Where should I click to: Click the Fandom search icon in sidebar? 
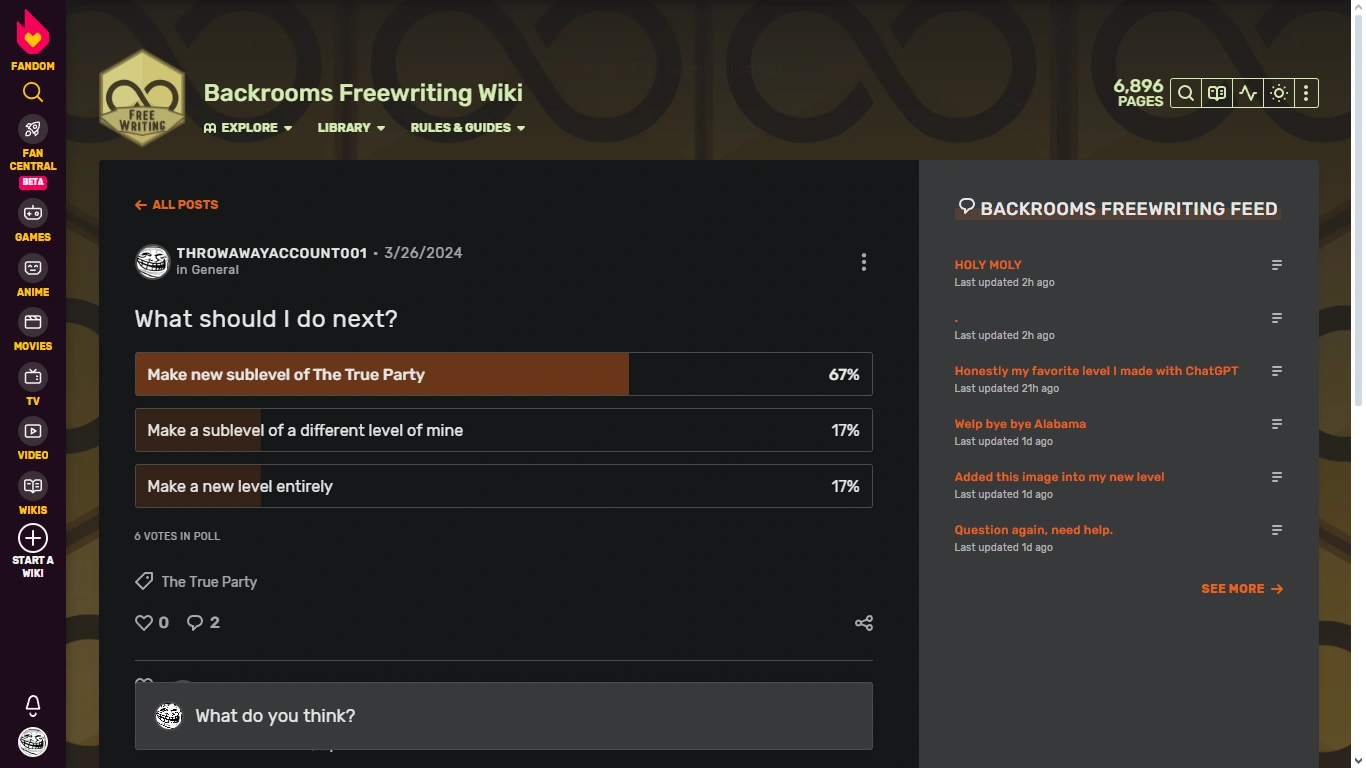click(x=33, y=93)
